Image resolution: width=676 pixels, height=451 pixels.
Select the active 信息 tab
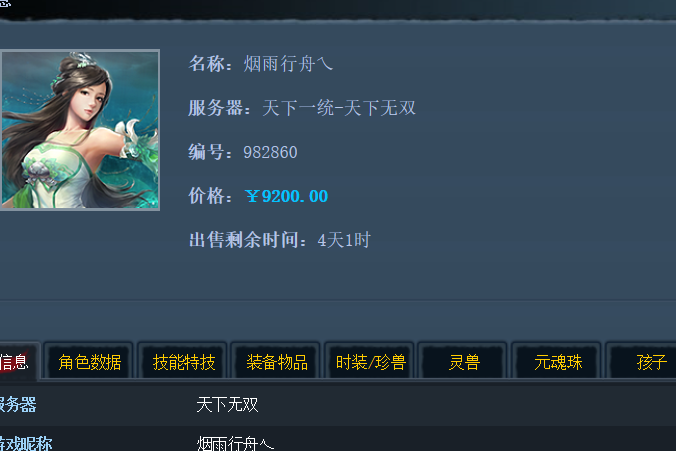pyautogui.click(x=18, y=362)
